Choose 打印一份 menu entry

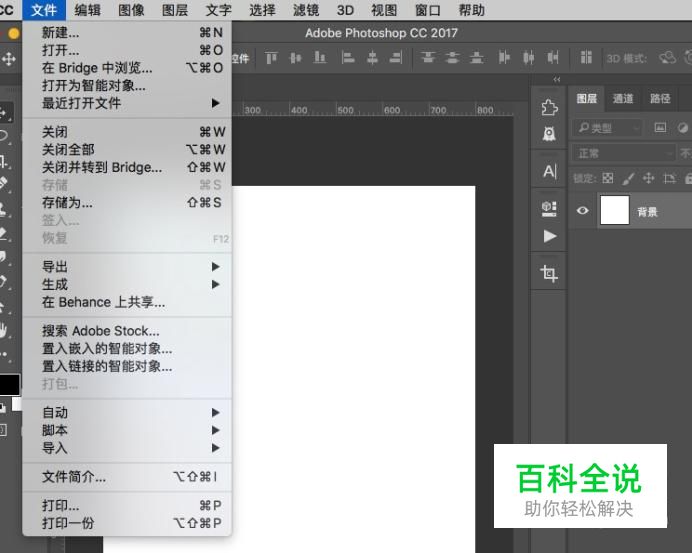127,523
